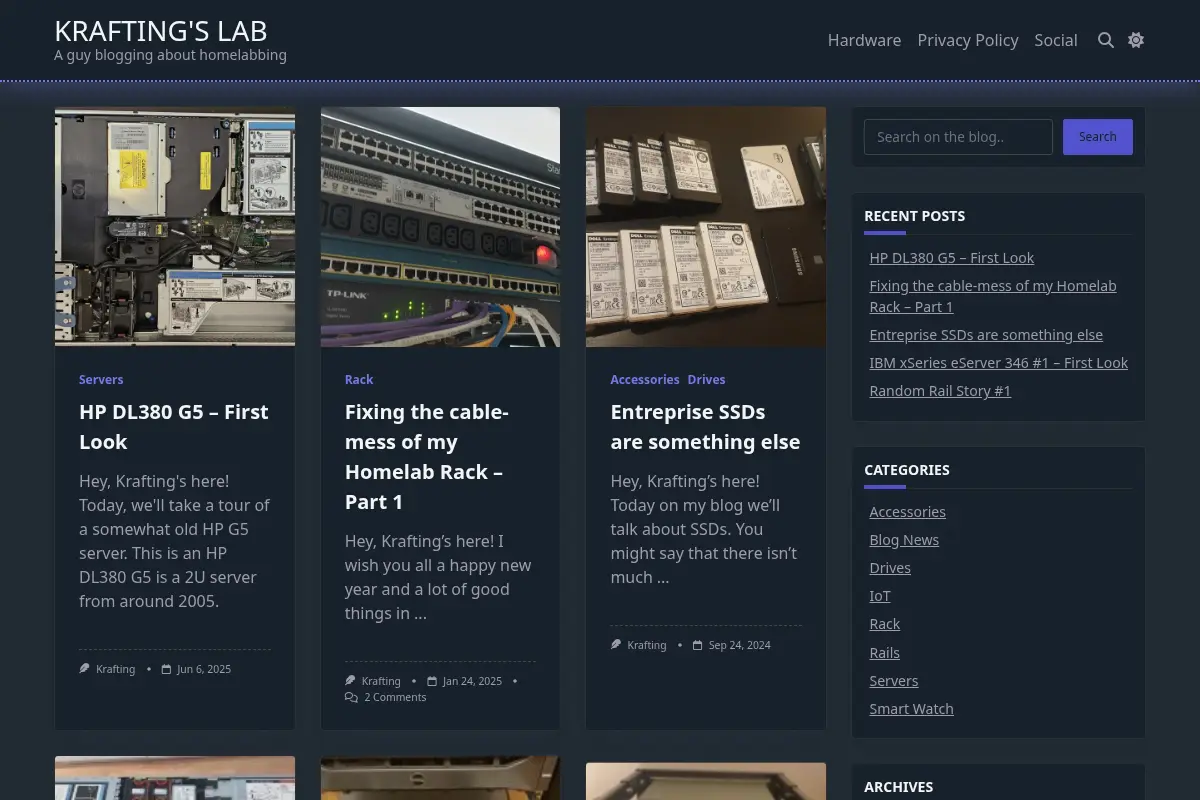Open the HP DL380 G5 server thumbnail
Image resolution: width=1200 pixels, height=800 pixels.
tap(175, 226)
